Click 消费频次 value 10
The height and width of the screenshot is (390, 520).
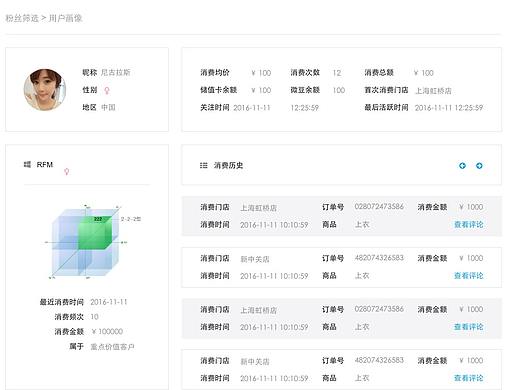pos(94,317)
